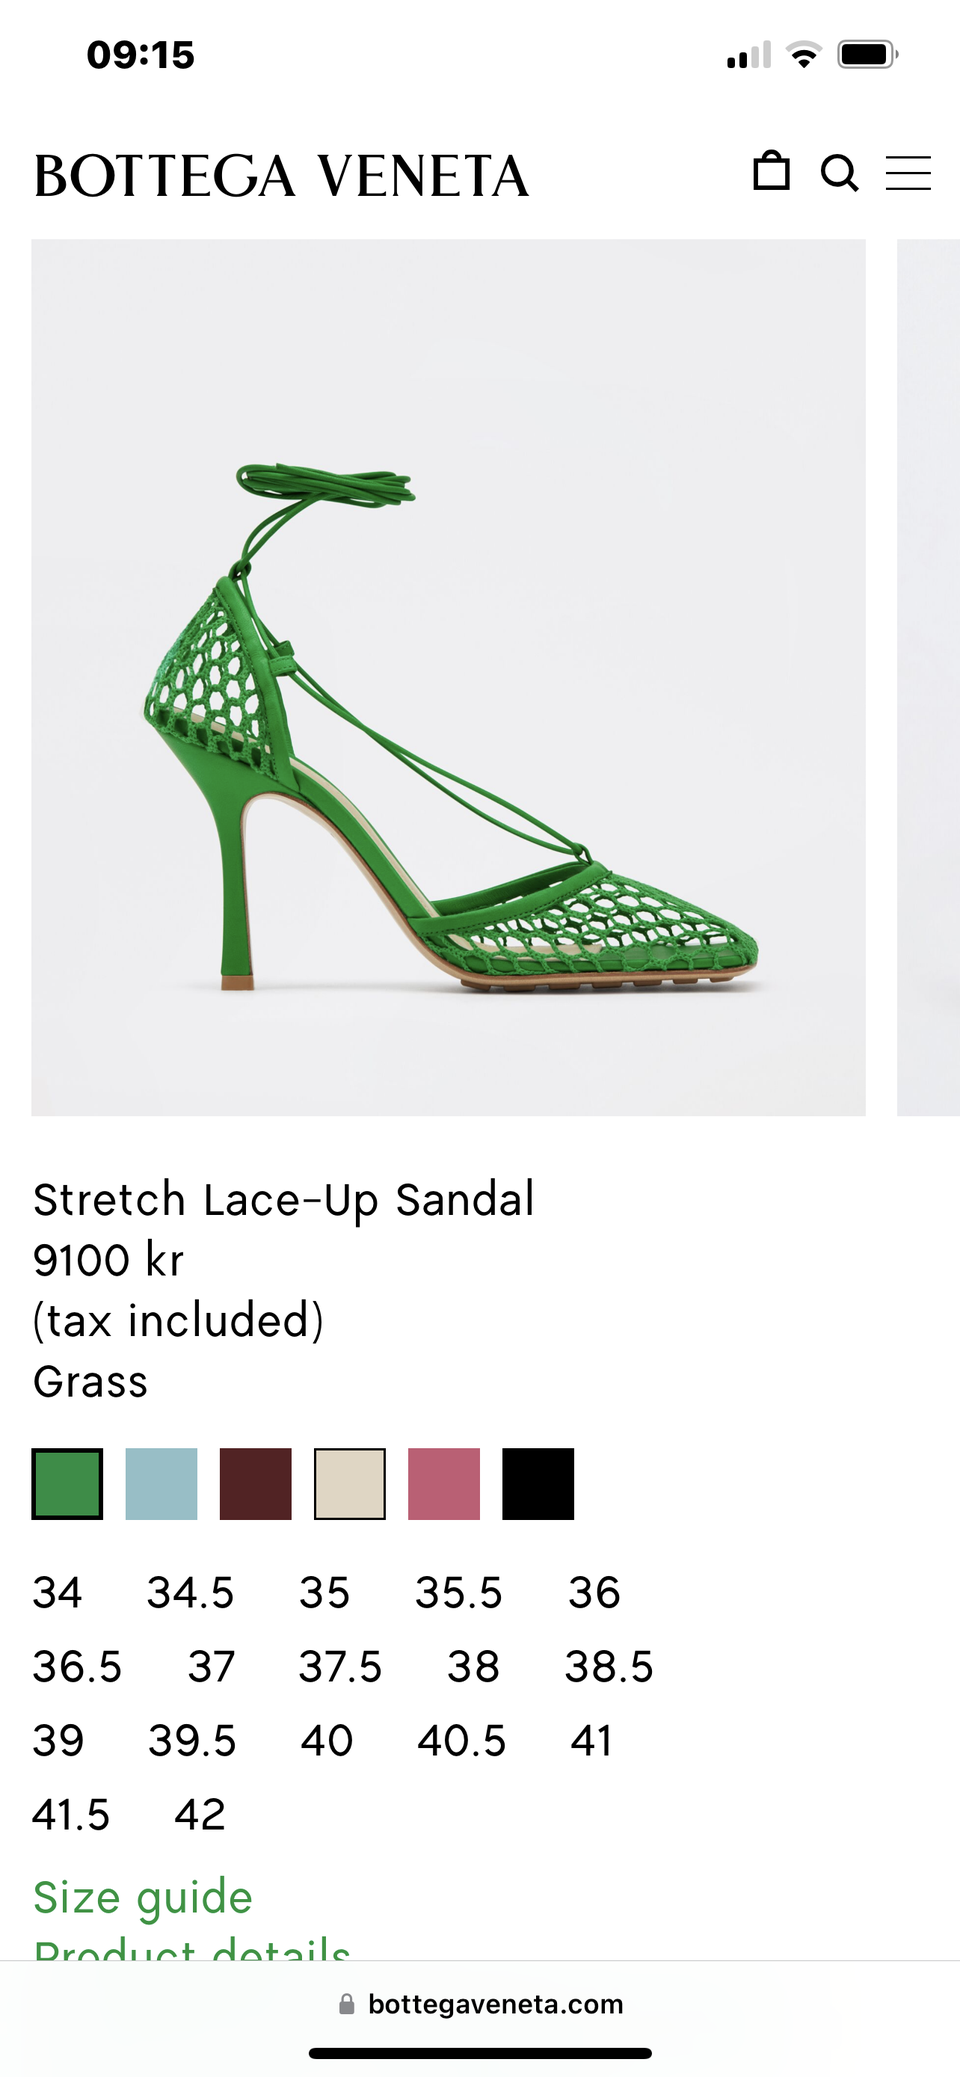The height and width of the screenshot is (2077, 960).
Task: Tap the lock icon beside the URL
Action: click(347, 2004)
